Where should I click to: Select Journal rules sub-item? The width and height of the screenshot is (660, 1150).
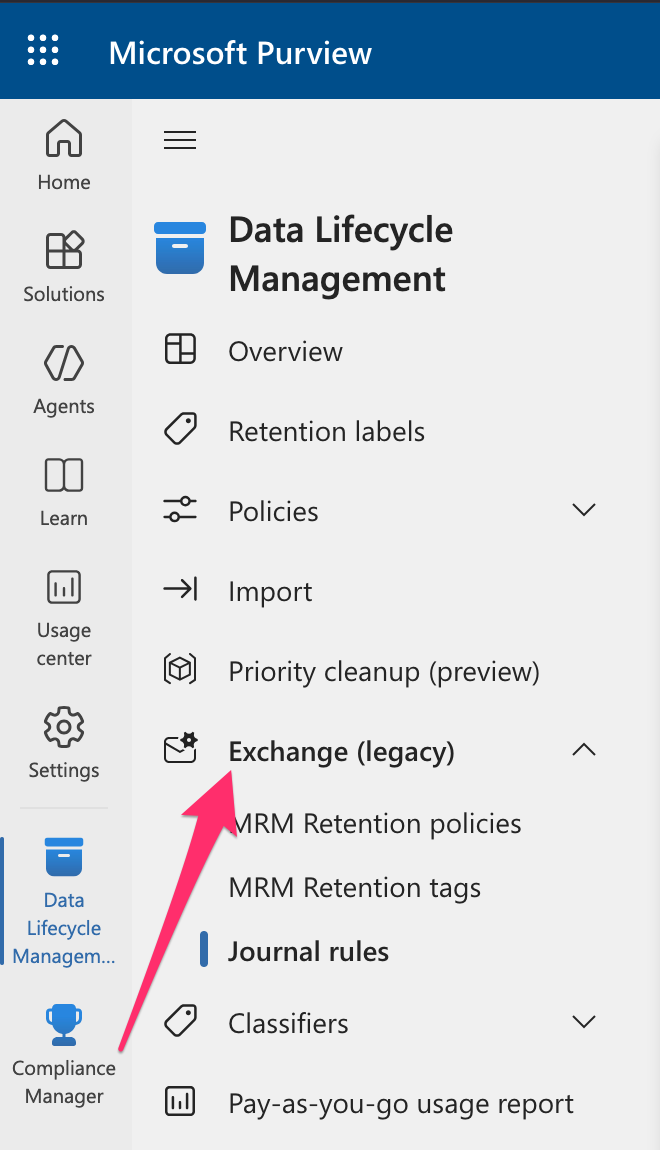pyautogui.click(x=309, y=951)
